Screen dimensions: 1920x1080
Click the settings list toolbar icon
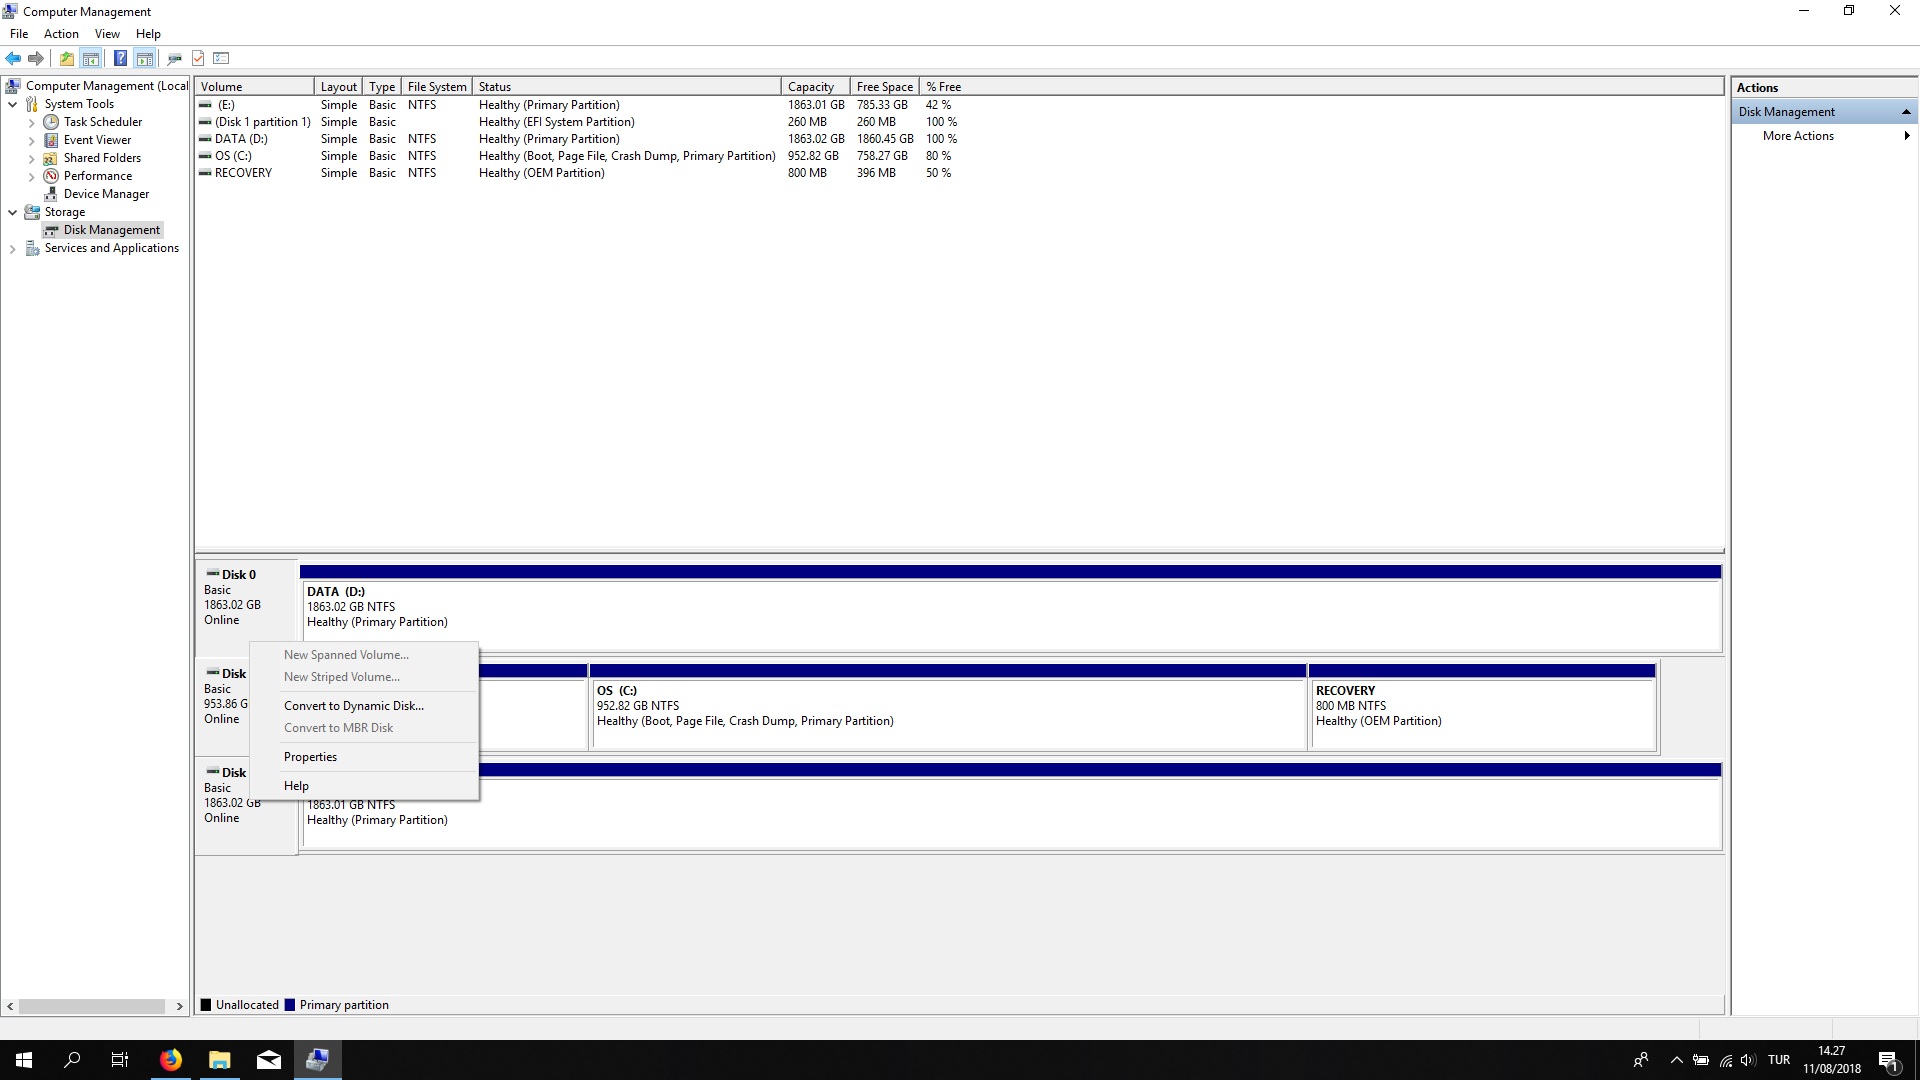(222, 58)
